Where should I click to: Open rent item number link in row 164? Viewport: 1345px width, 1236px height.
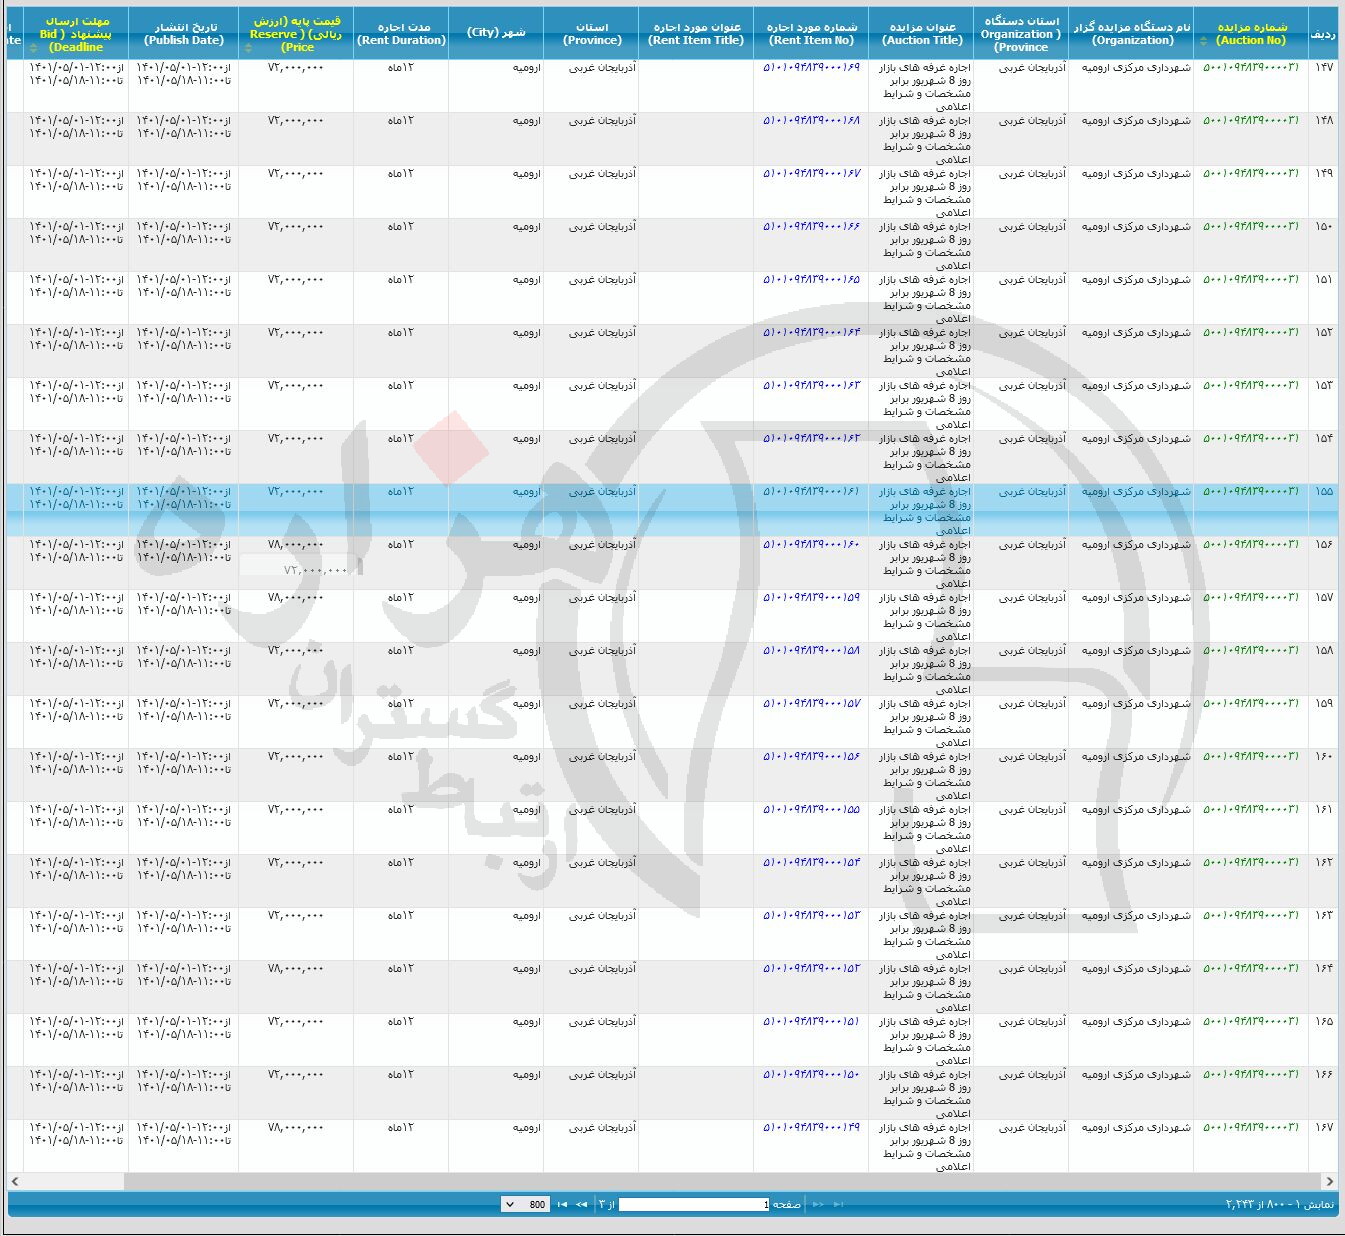pyautogui.click(x=811, y=968)
